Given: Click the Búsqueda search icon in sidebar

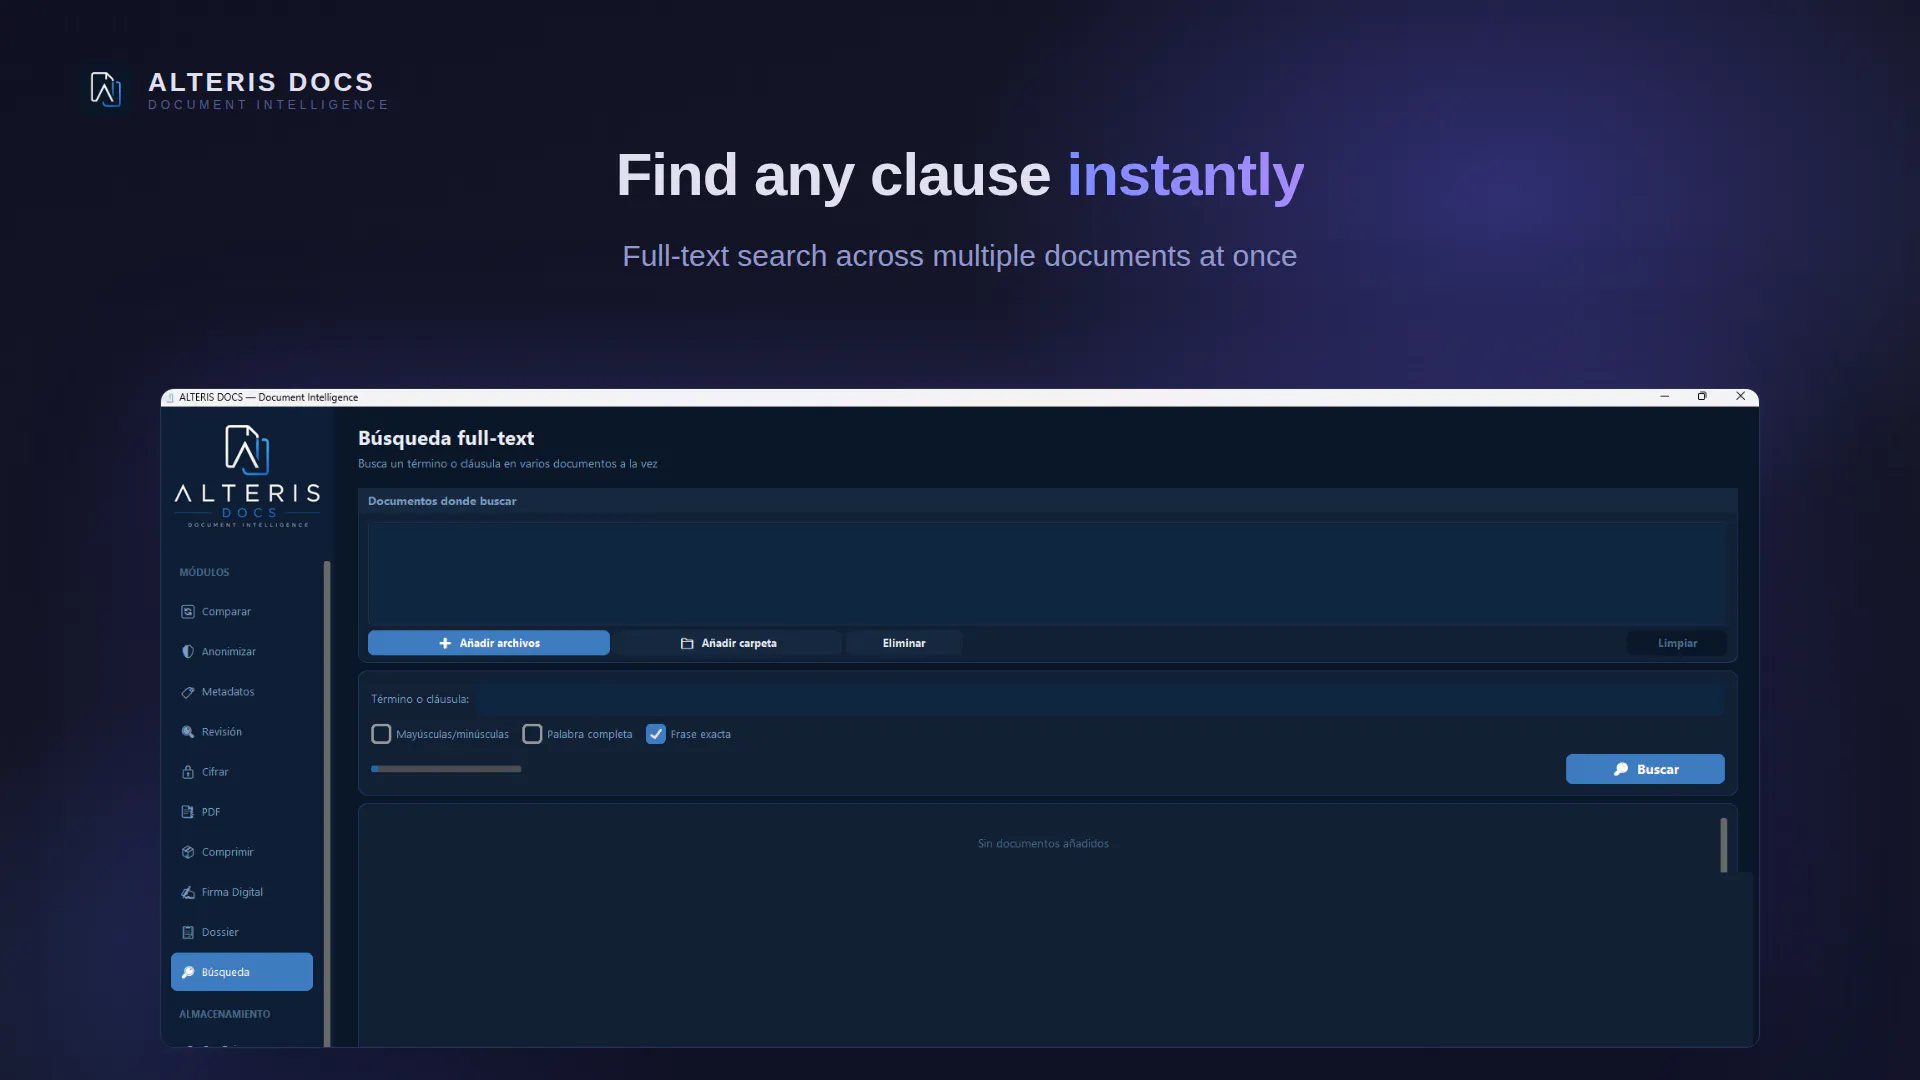Looking at the screenshot, I should pos(188,972).
